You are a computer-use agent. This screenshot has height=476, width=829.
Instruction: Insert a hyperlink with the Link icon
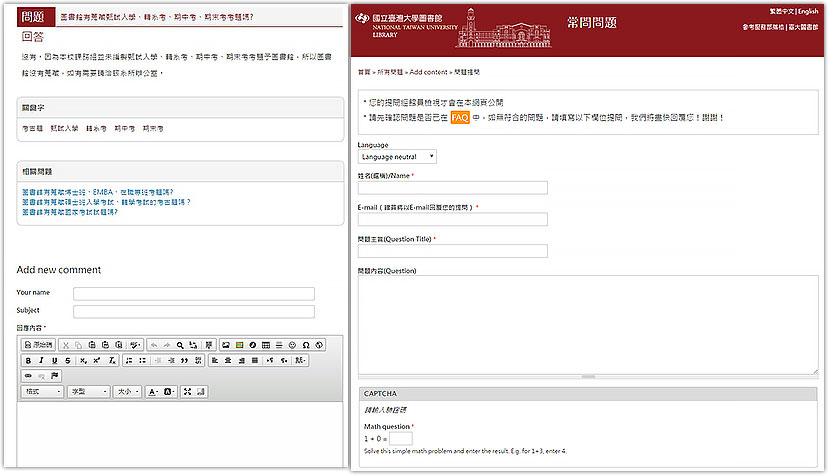tap(28, 376)
